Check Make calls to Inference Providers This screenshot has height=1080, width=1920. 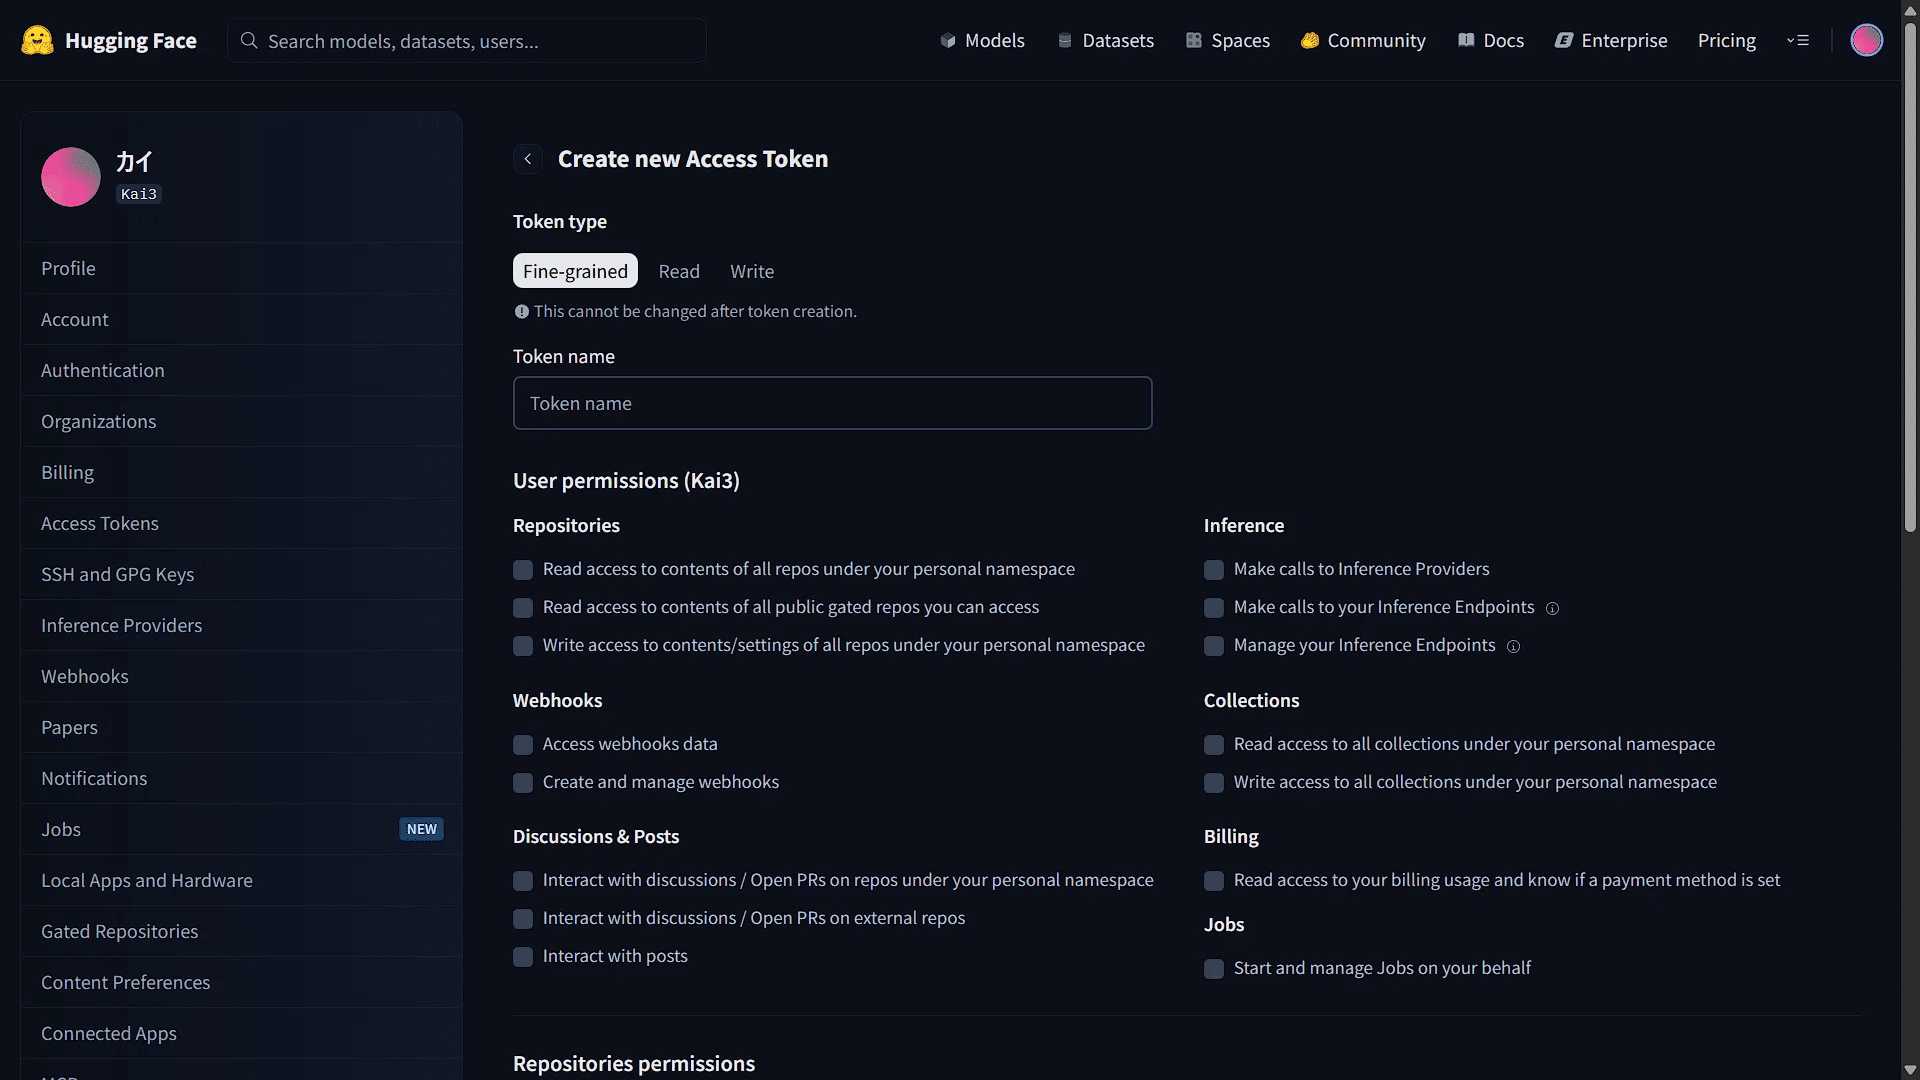tap(1214, 570)
